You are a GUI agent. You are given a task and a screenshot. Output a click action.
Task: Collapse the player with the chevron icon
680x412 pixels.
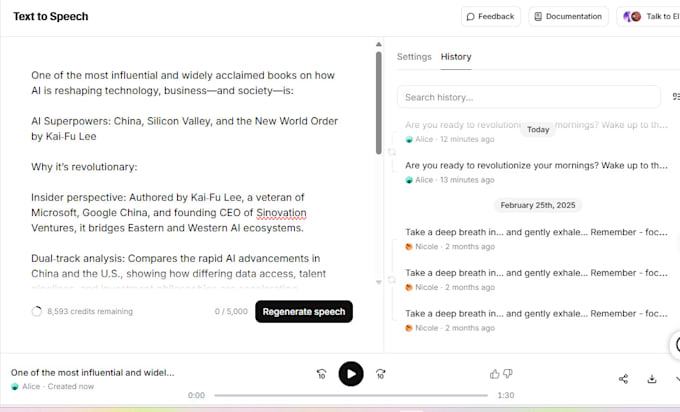[x=677, y=379]
